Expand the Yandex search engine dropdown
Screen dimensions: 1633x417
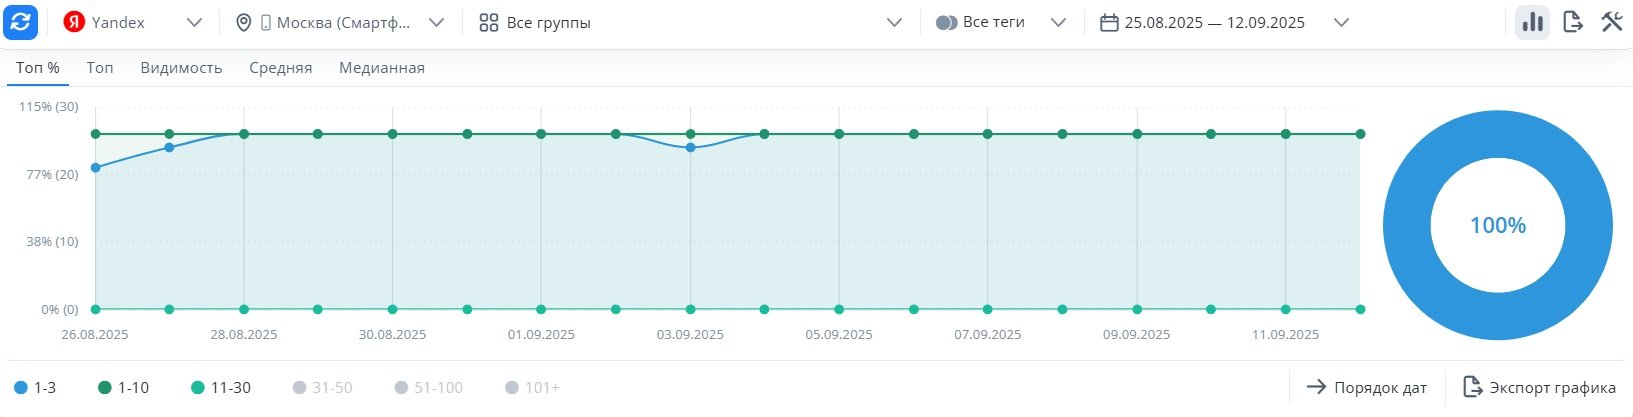pos(195,23)
